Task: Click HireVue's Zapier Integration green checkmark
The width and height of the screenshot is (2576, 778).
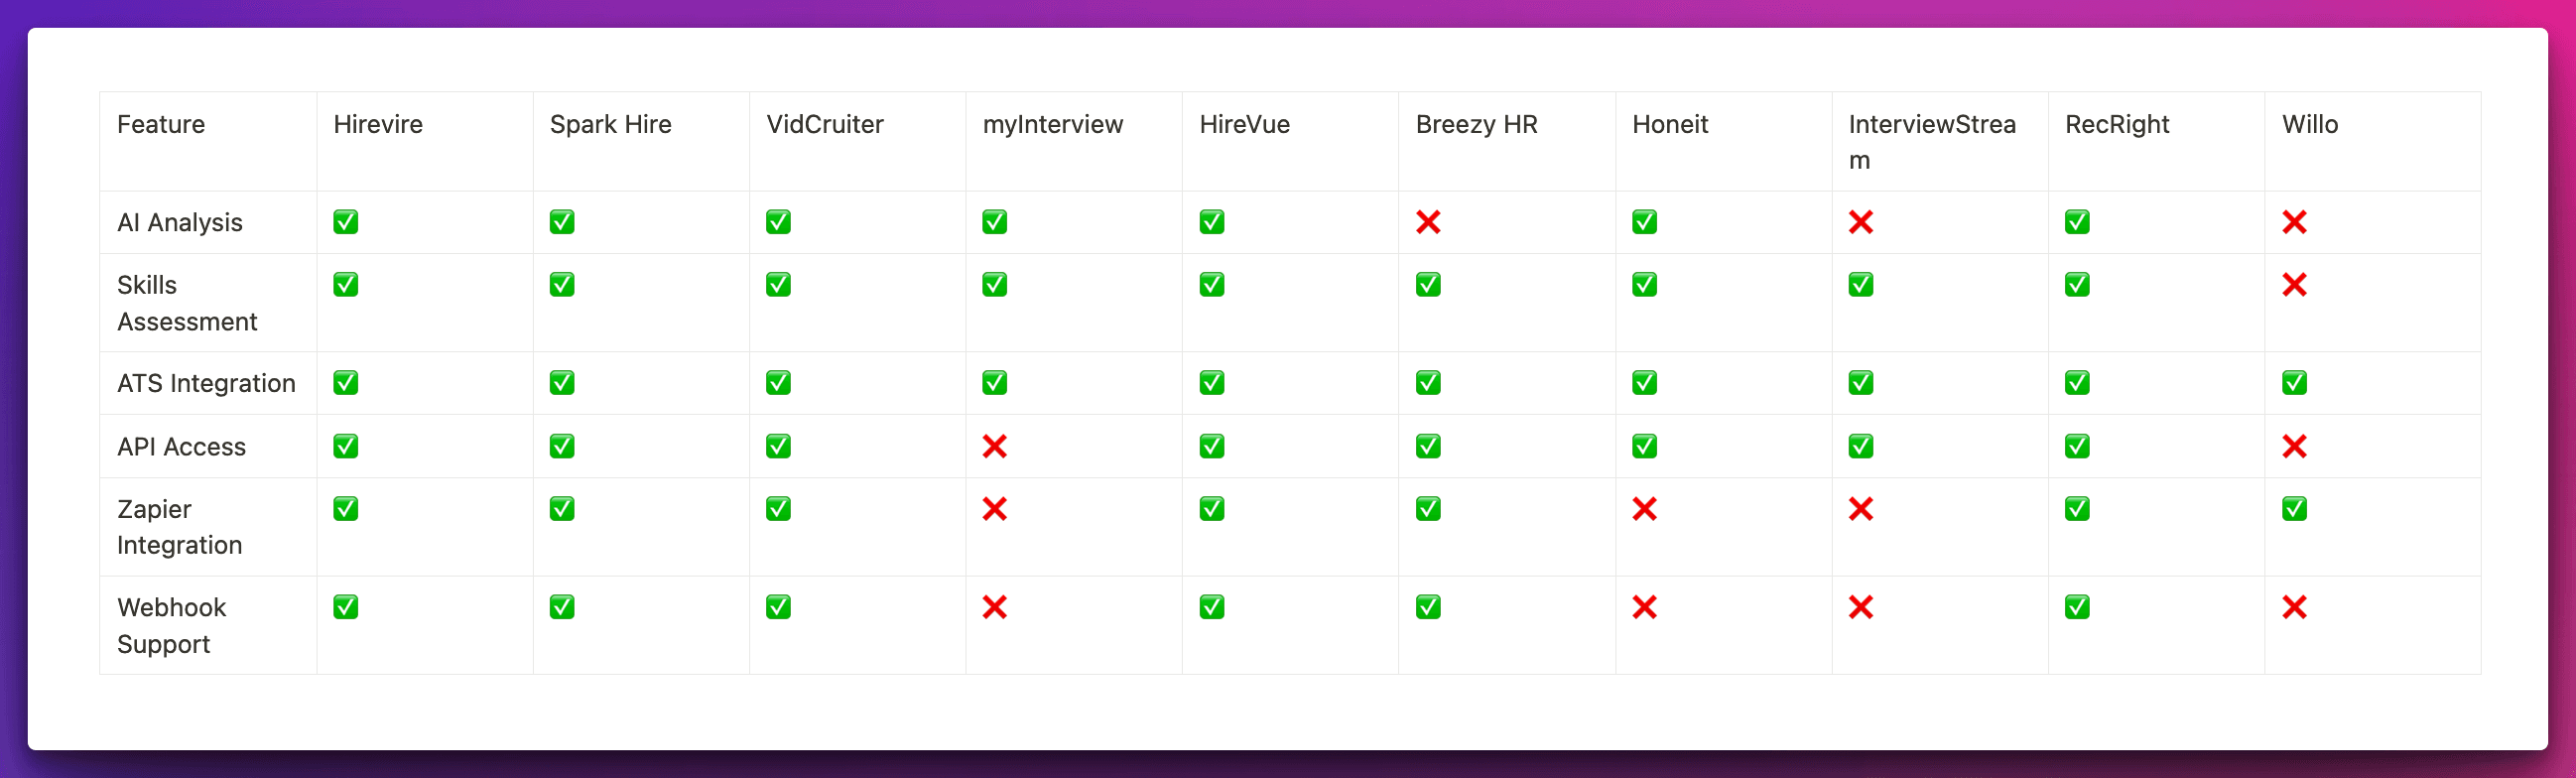Action: coord(1212,509)
